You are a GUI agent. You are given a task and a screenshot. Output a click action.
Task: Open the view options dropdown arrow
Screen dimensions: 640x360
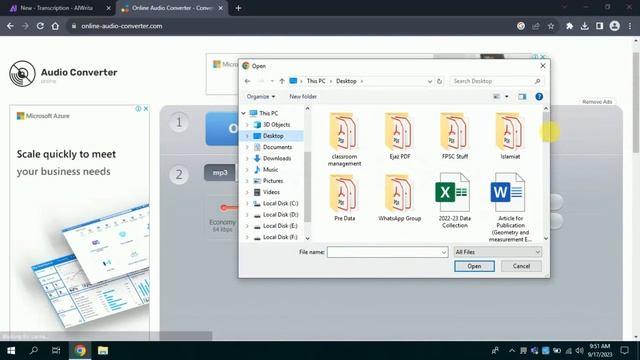pyautogui.click(x=507, y=97)
